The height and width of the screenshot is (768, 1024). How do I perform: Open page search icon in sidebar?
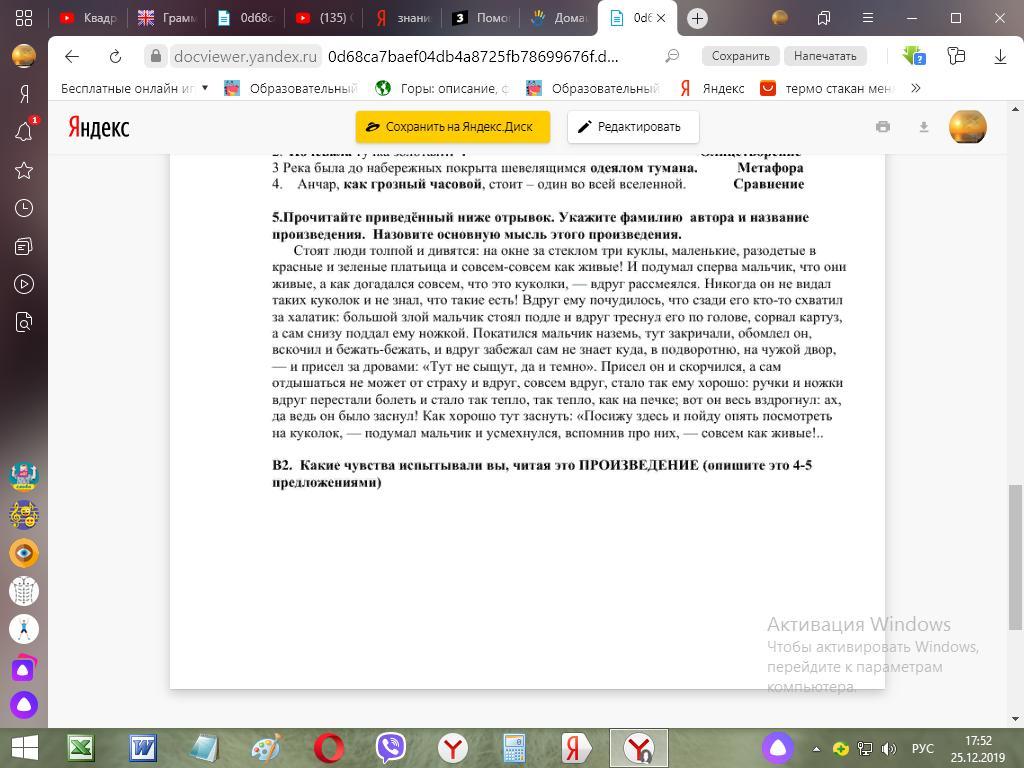24,322
